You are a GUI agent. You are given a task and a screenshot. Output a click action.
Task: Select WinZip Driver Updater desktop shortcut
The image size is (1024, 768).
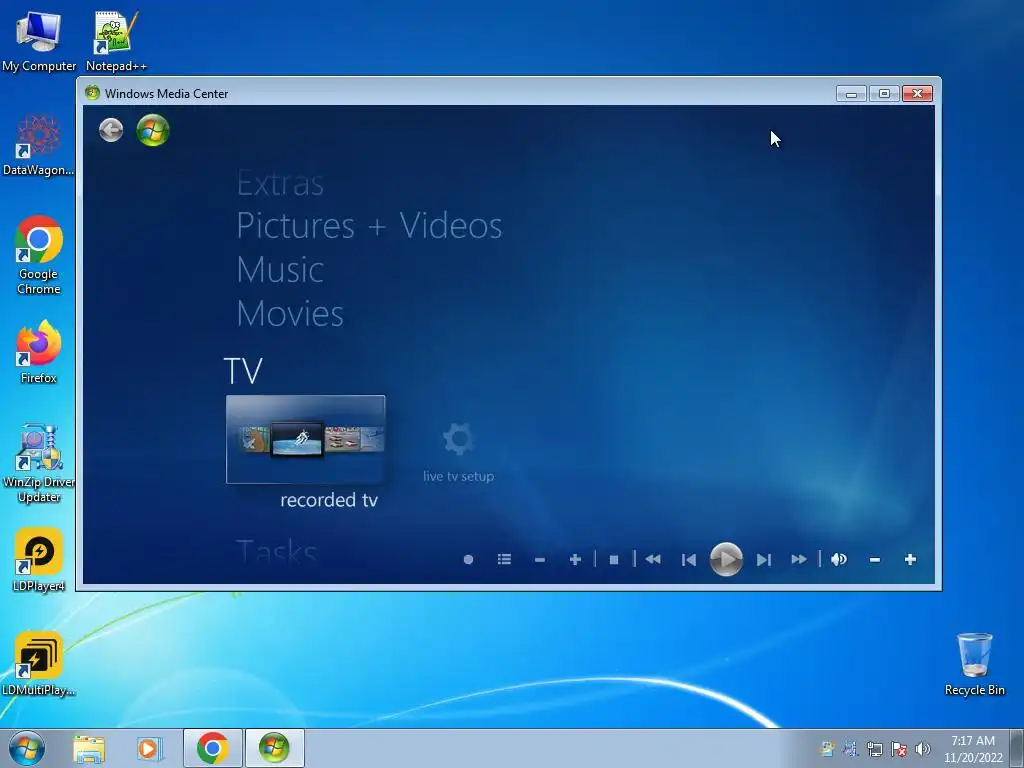39,464
